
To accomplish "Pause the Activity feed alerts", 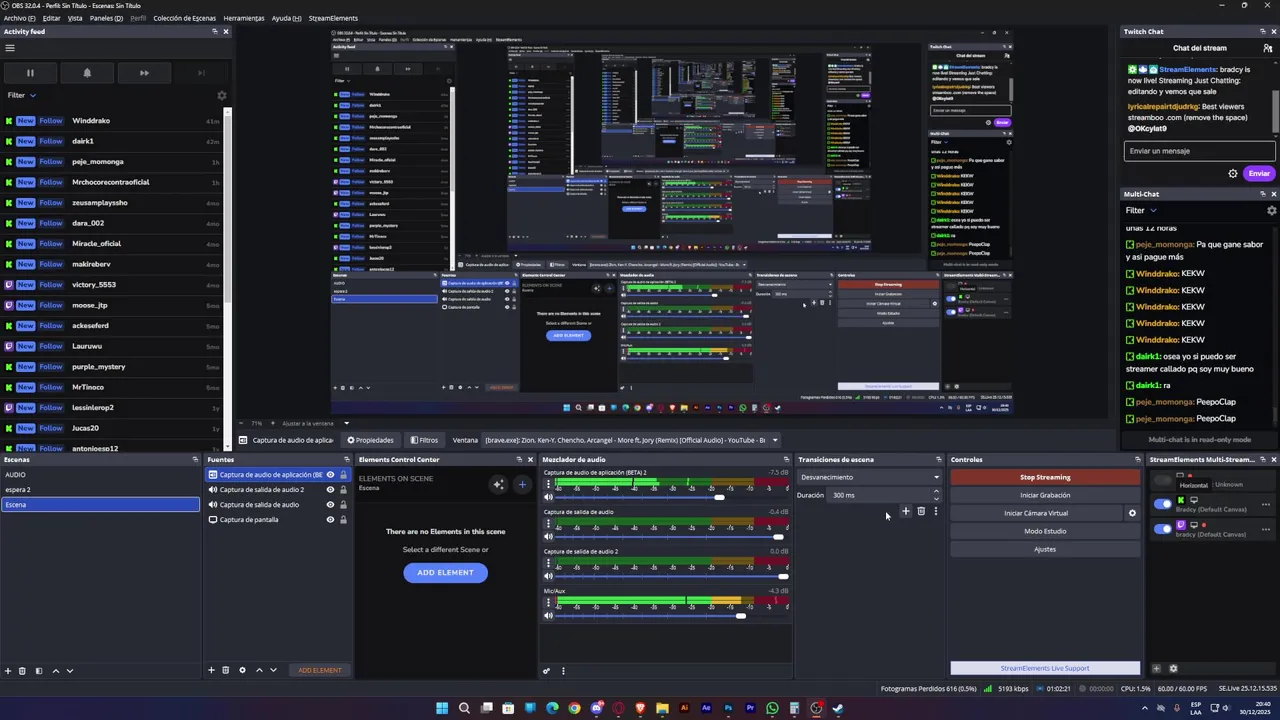I will [x=30, y=73].
